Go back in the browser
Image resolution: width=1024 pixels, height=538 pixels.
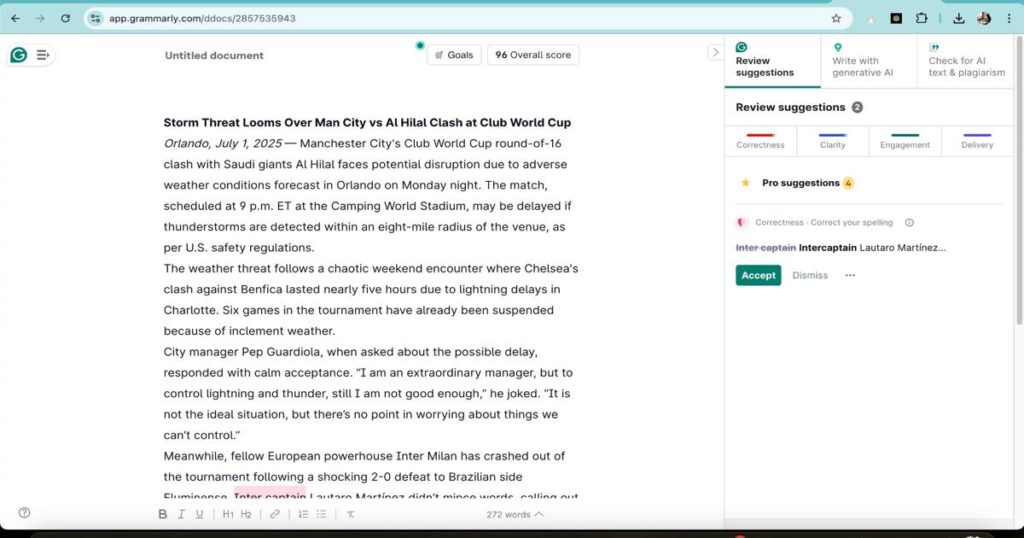16,18
